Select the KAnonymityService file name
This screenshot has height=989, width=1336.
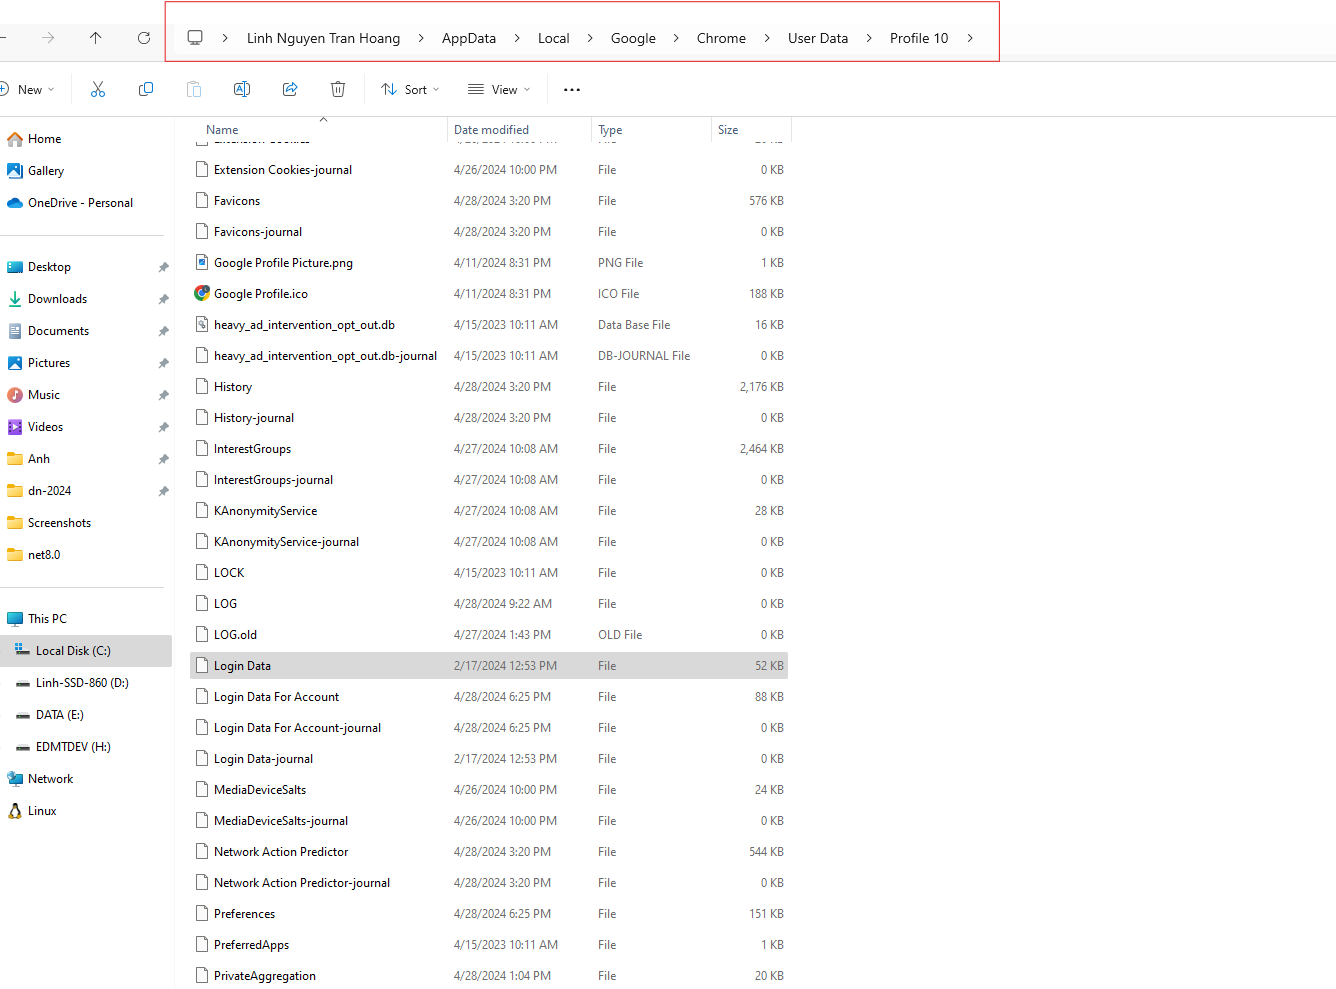[265, 511]
